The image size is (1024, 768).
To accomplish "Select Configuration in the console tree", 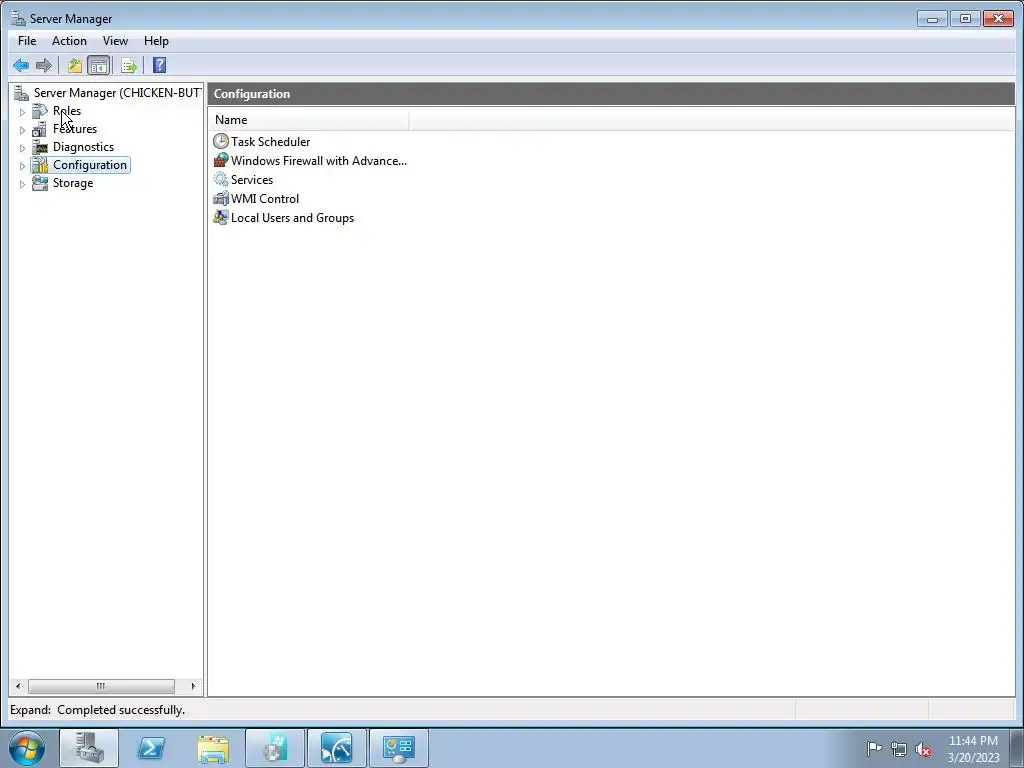I will (89, 165).
